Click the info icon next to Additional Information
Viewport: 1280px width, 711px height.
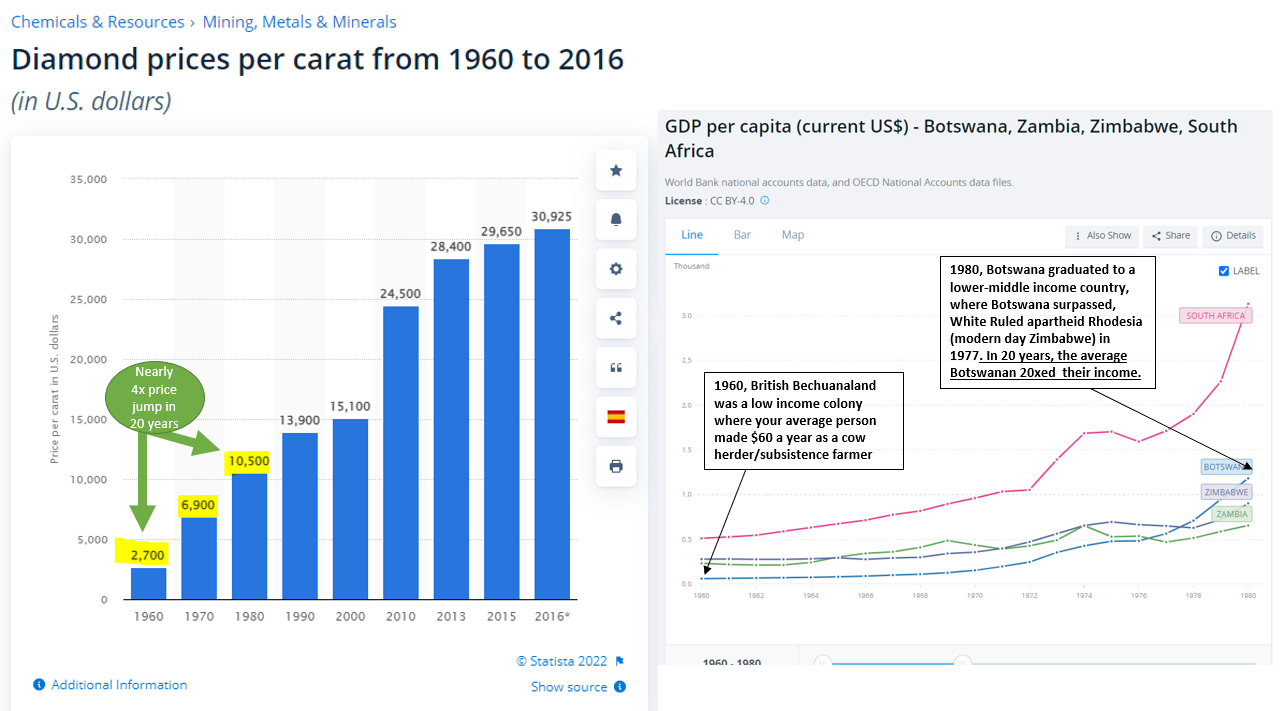[38, 684]
